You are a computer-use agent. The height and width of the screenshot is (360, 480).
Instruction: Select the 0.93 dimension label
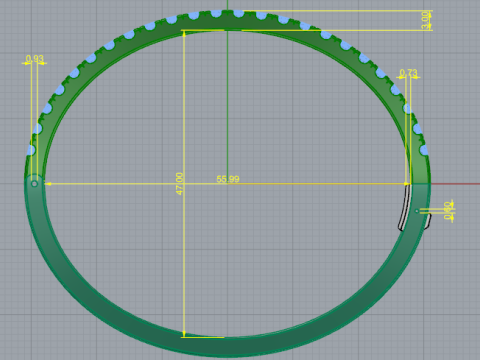35,59
